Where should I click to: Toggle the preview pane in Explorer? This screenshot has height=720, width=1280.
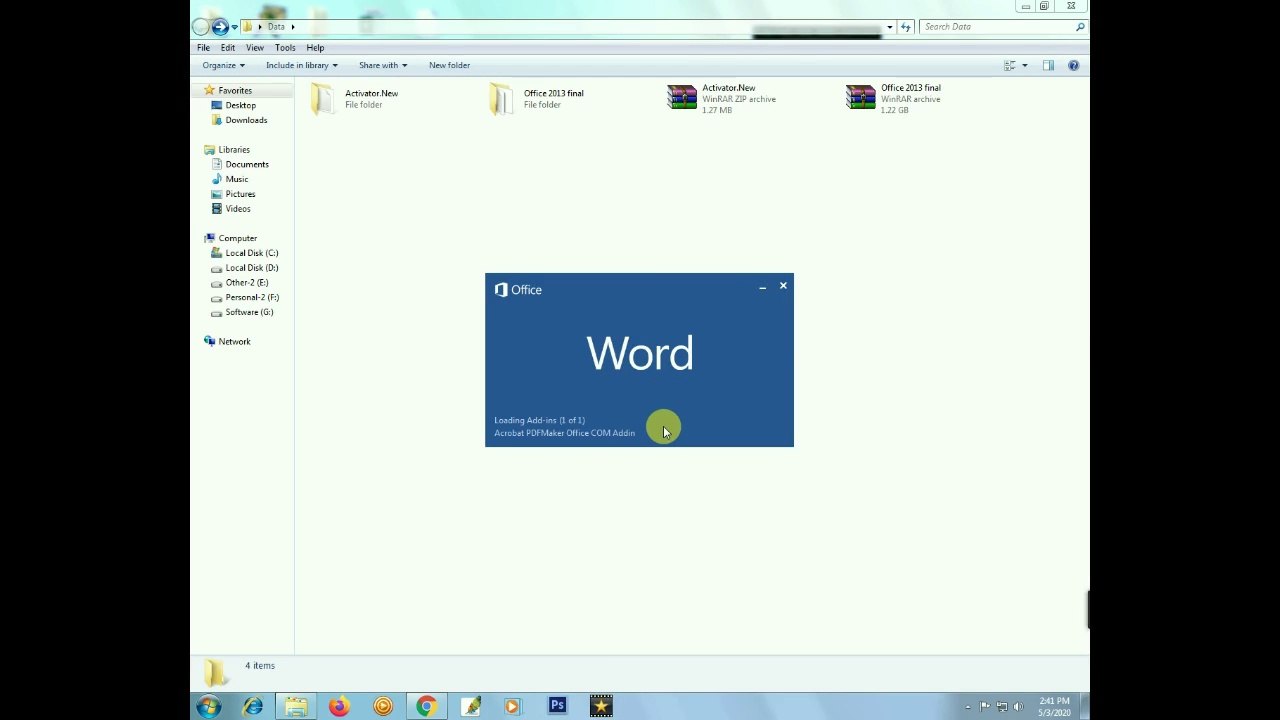1048,65
